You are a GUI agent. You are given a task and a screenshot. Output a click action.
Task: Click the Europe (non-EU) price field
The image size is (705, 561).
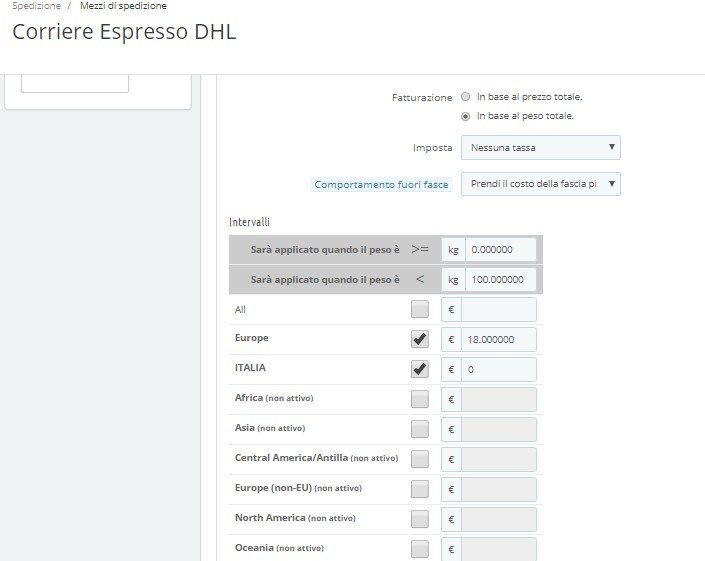pyautogui.click(x=499, y=489)
